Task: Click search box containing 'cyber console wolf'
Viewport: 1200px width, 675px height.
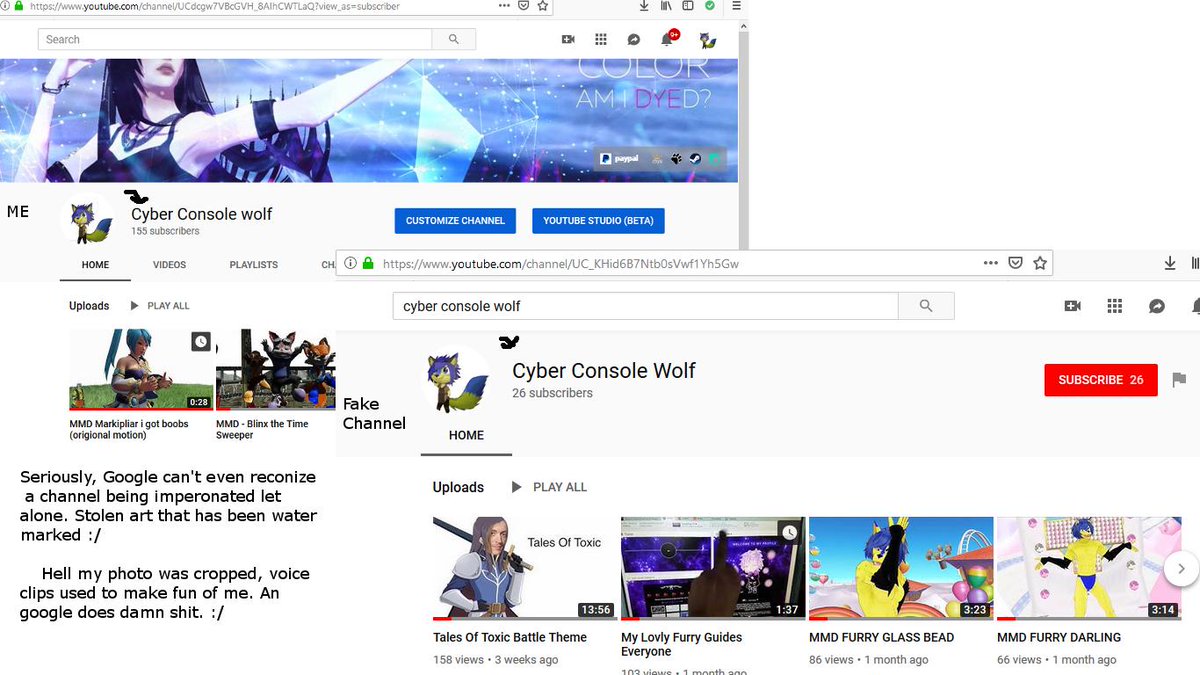Action: point(645,306)
